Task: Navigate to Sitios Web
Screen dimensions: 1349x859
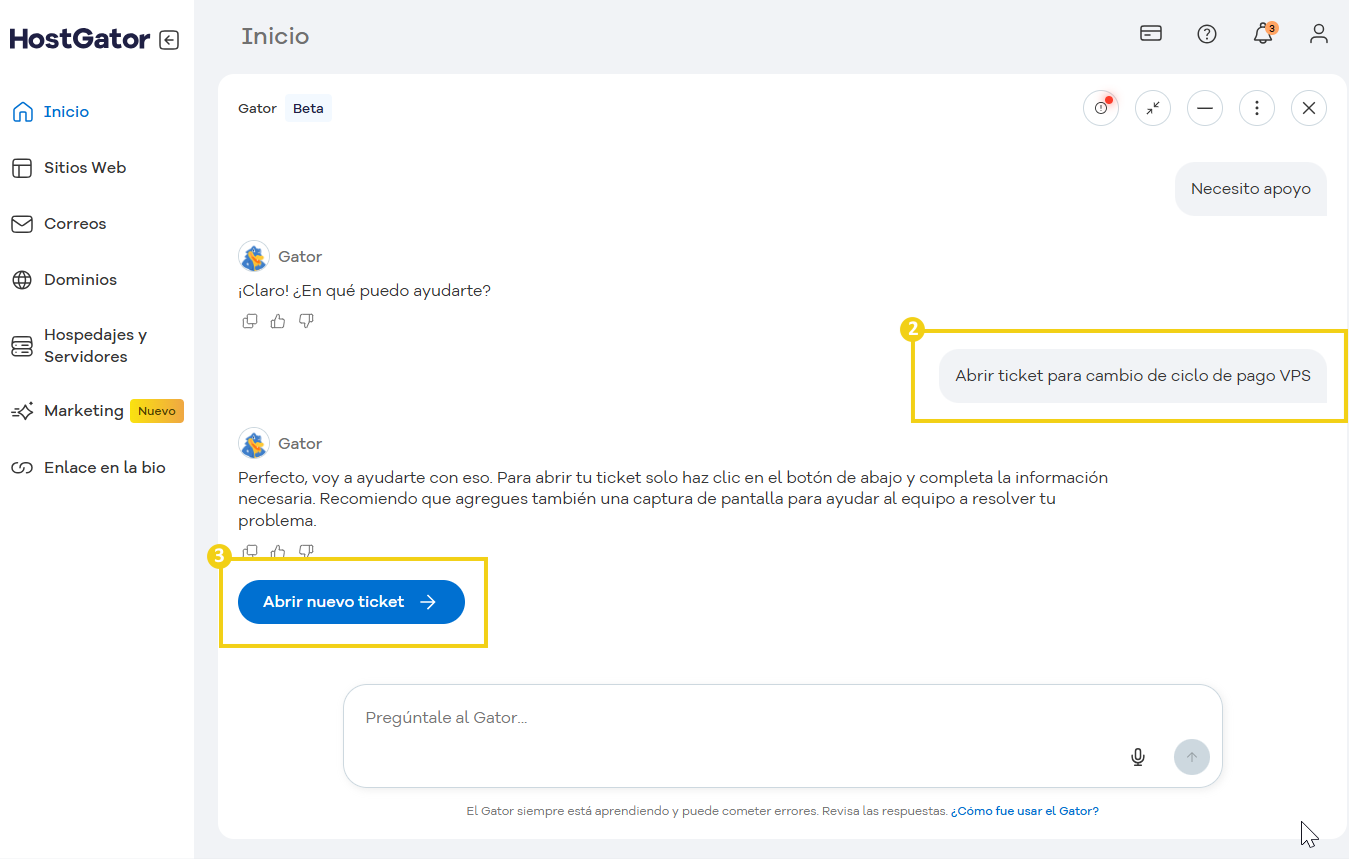Action: pyautogui.click(x=85, y=167)
